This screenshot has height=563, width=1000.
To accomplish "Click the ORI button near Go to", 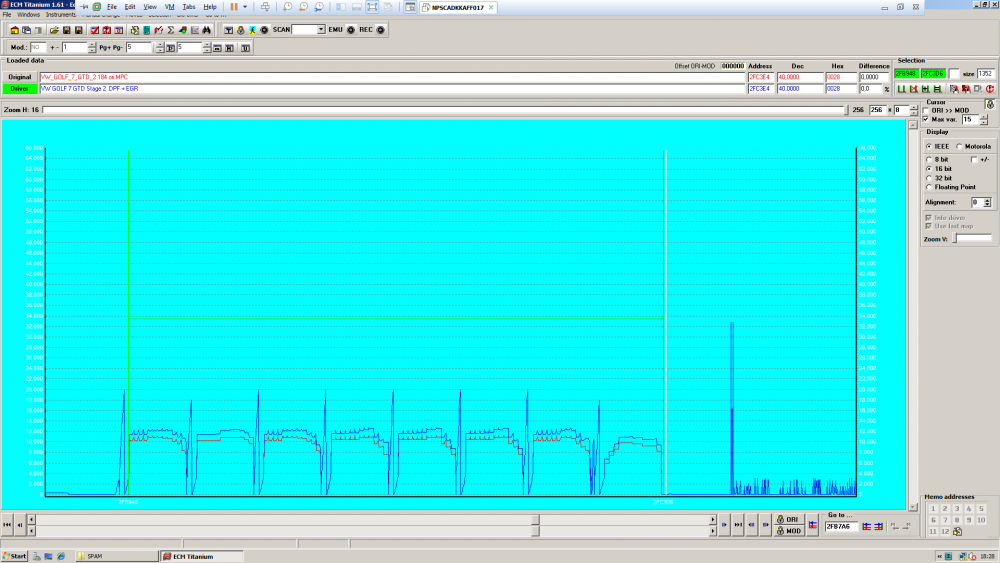I will pos(788,520).
